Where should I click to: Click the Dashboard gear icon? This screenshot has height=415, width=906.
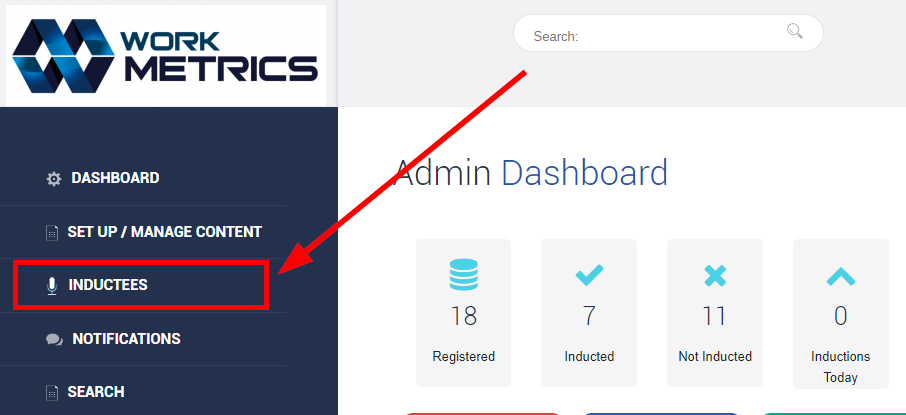pyautogui.click(x=53, y=179)
